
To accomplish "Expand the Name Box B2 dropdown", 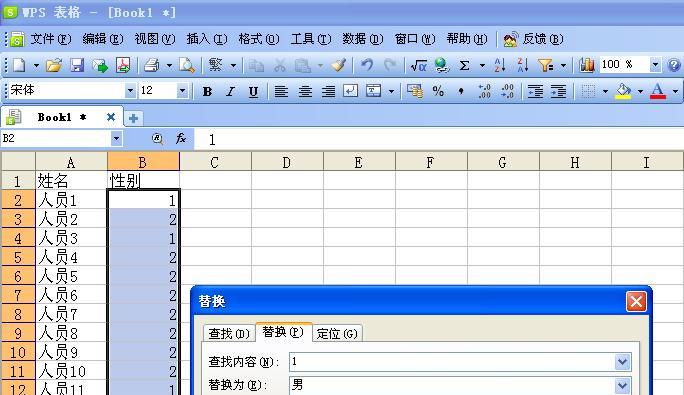I will point(116,139).
